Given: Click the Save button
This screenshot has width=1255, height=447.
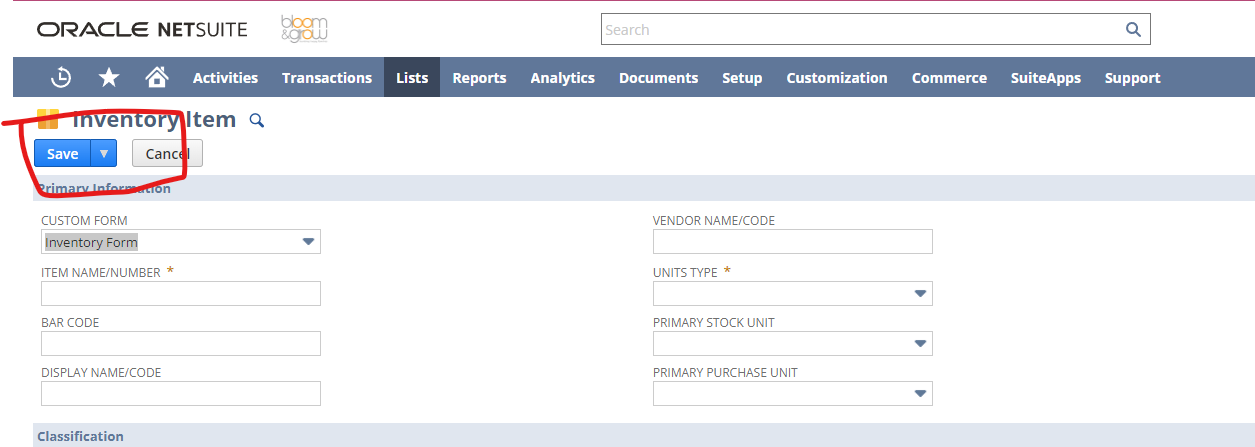Looking at the screenshot, I should (63, 154).
